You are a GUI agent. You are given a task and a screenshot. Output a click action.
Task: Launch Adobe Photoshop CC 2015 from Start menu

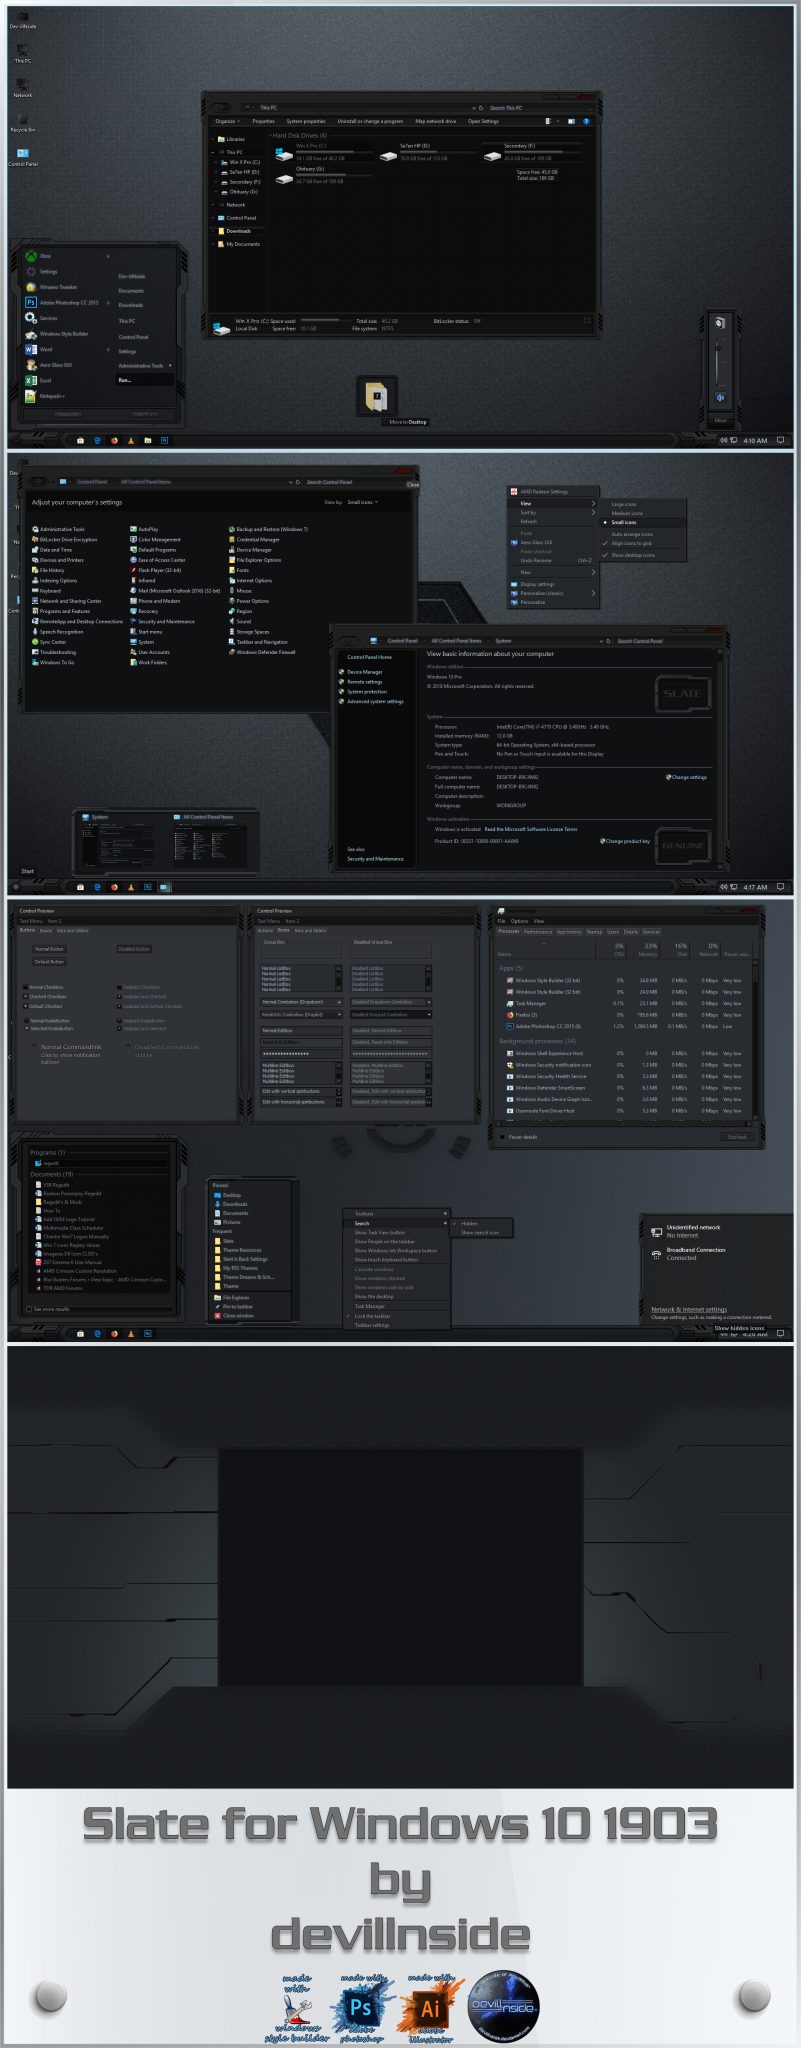pyautogui.click(x=62, y=302)
